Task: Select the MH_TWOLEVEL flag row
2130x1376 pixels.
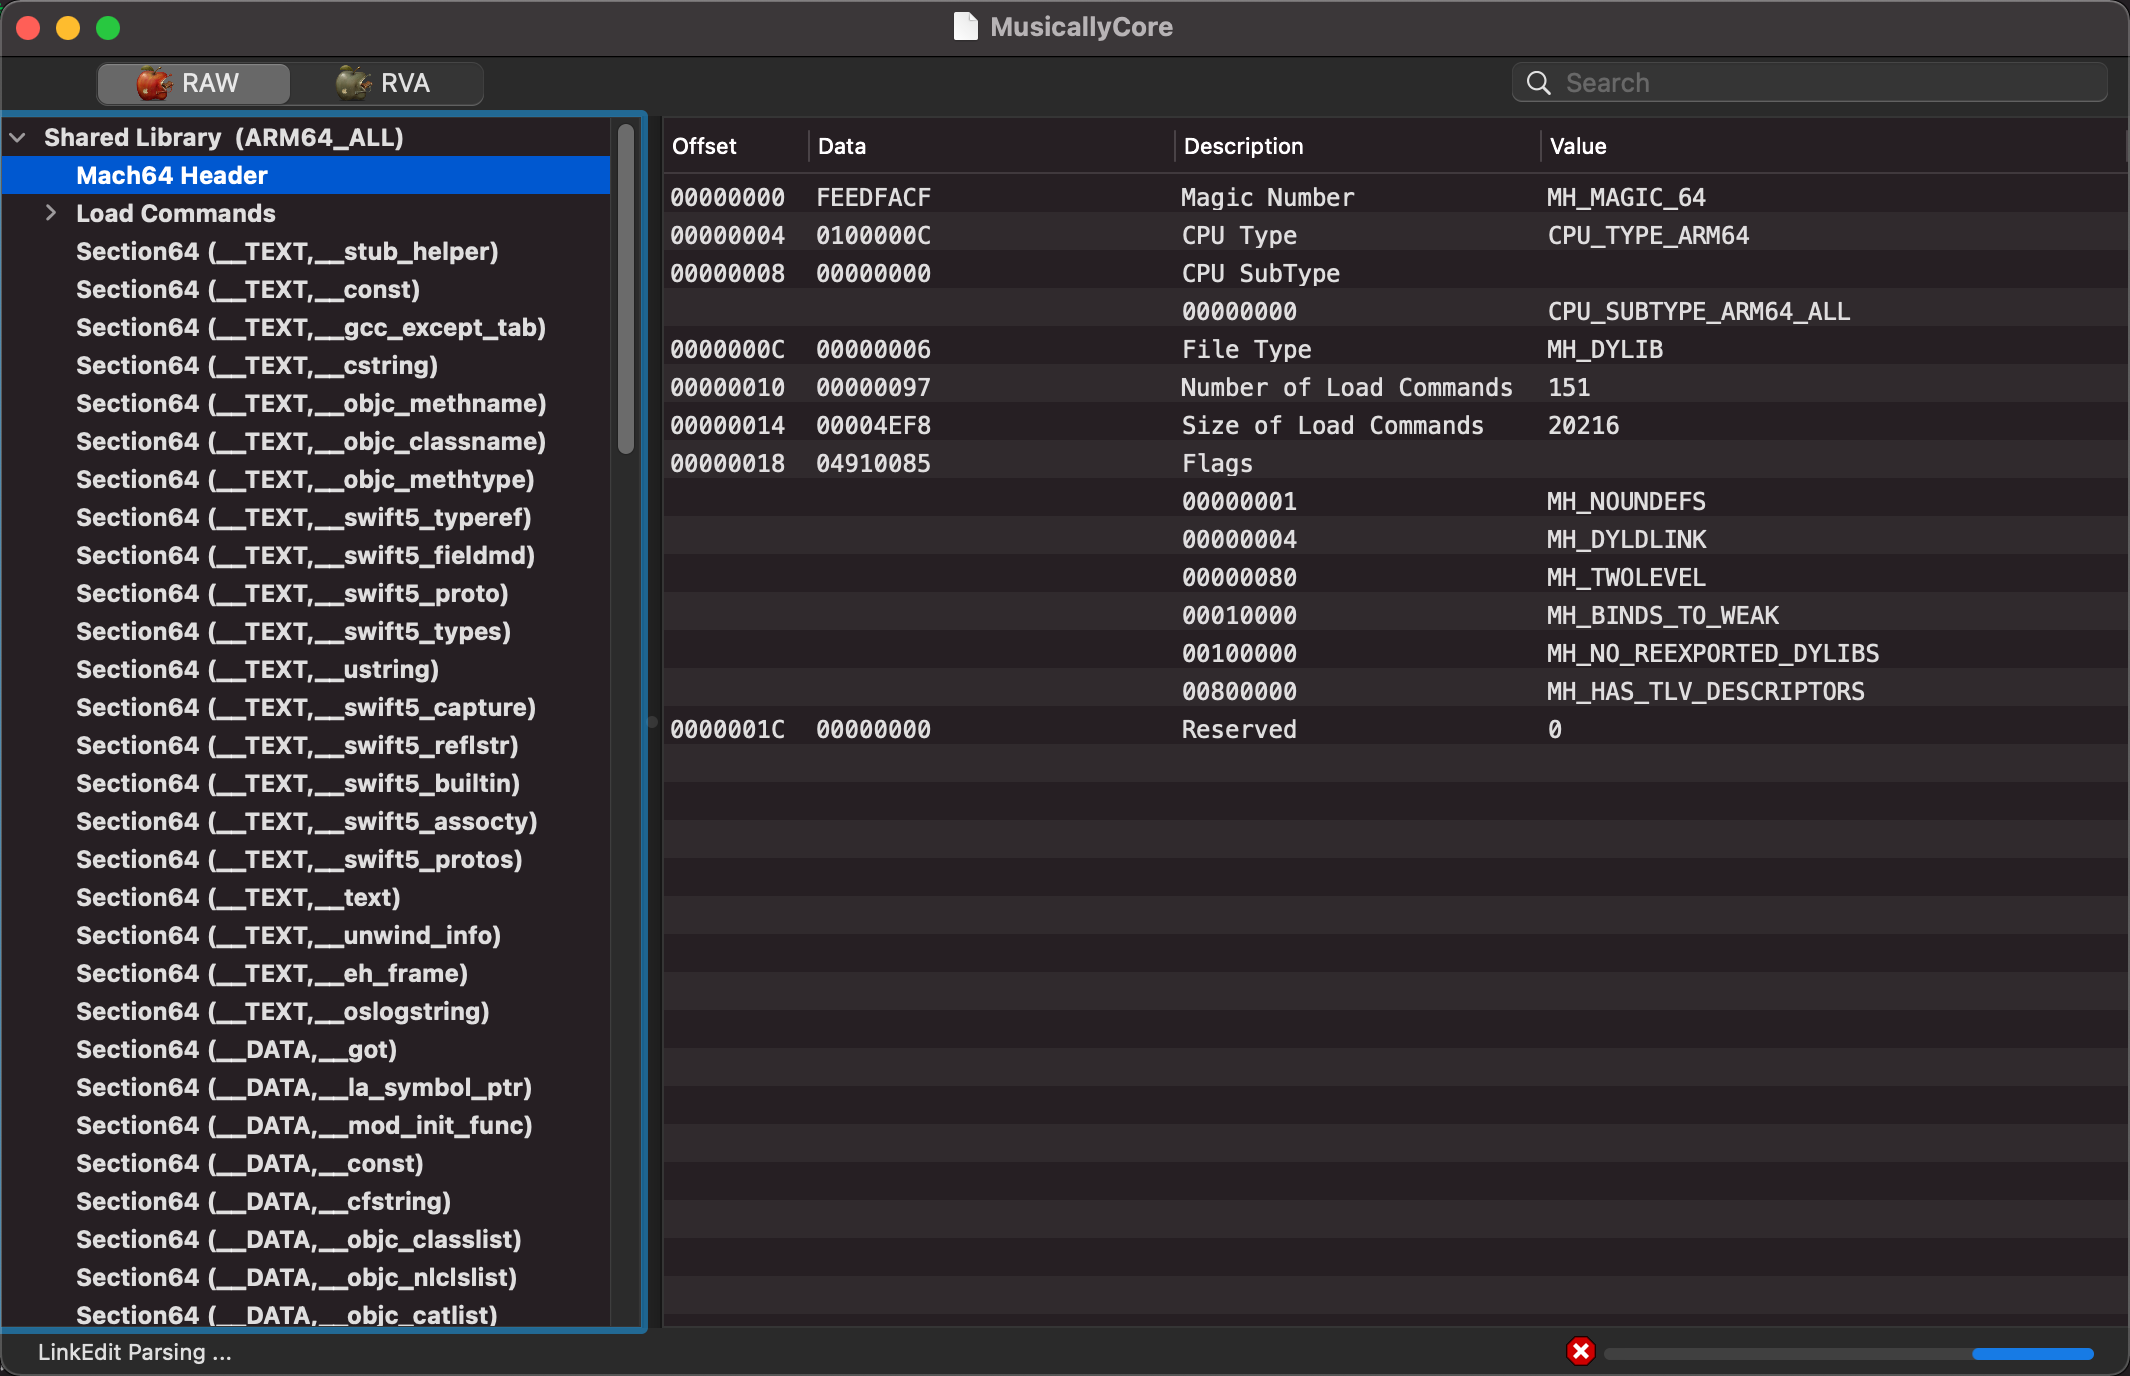Action: pyautogui.click(x=1395, y=577)
